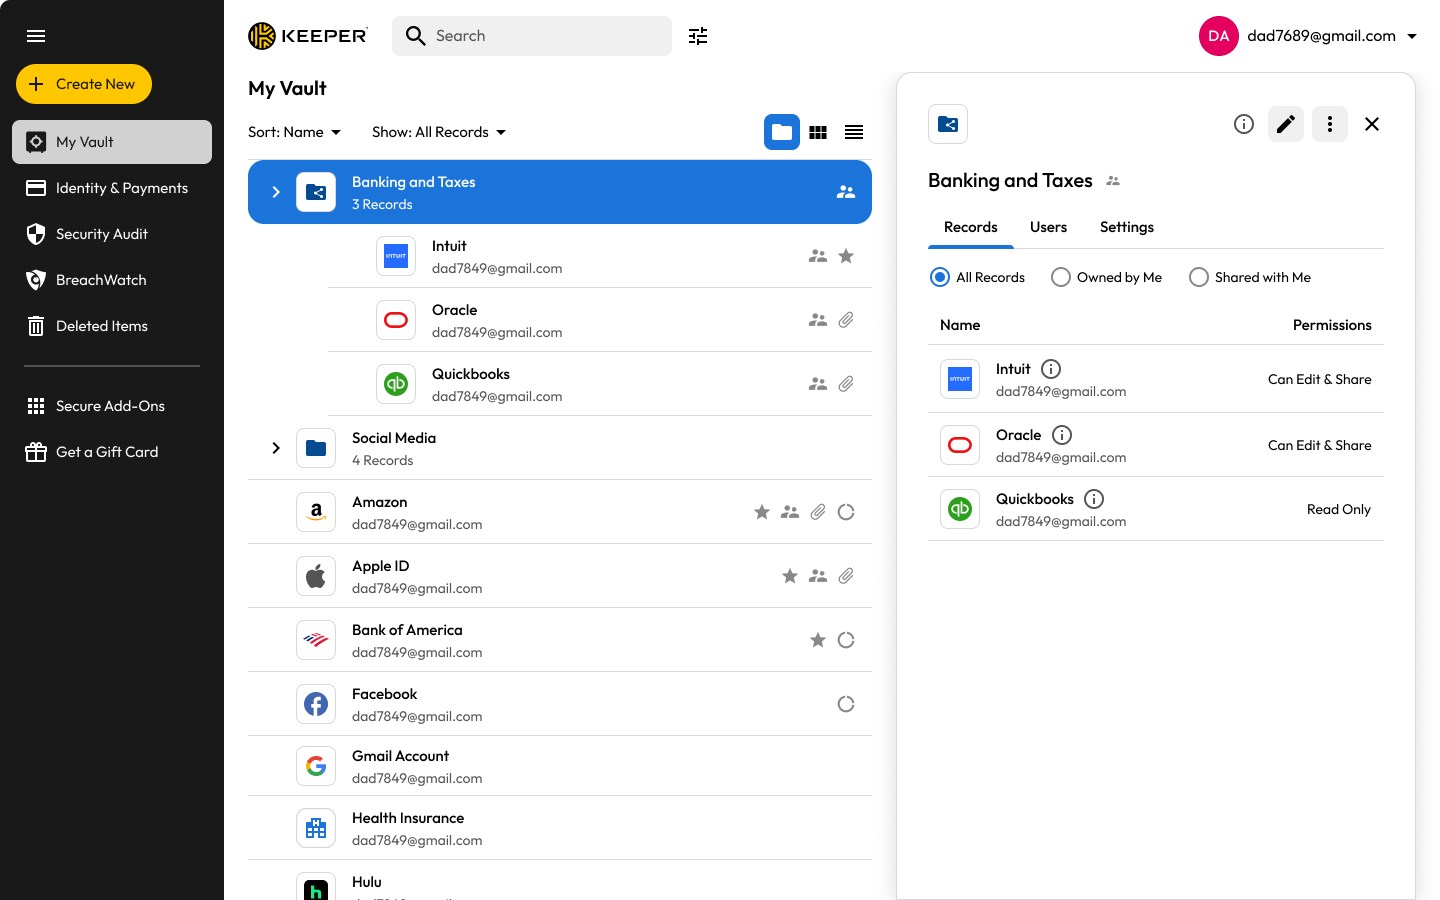This screenshot has height=900, width=1440.
Task: Switch to the Users tab
Action: pyautogui.click(x=1048, y=227)
